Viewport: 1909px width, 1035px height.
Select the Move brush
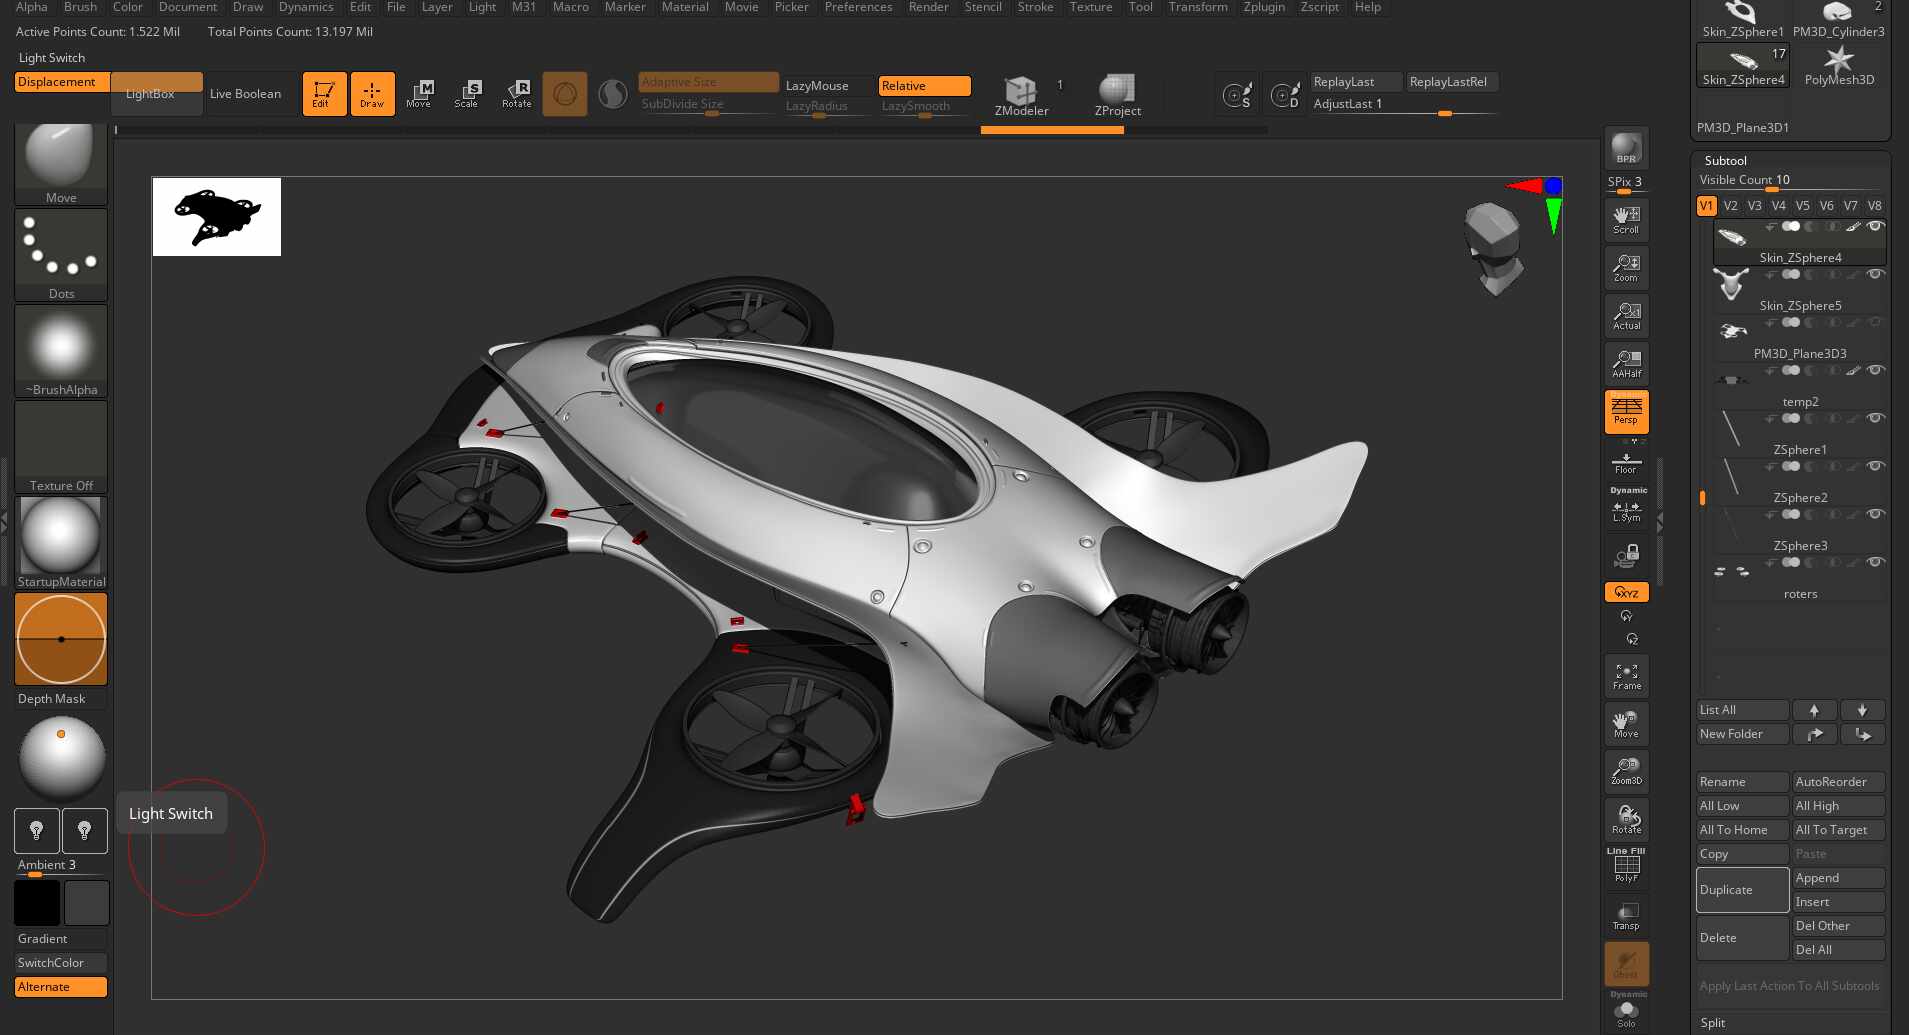click(60, 155)
